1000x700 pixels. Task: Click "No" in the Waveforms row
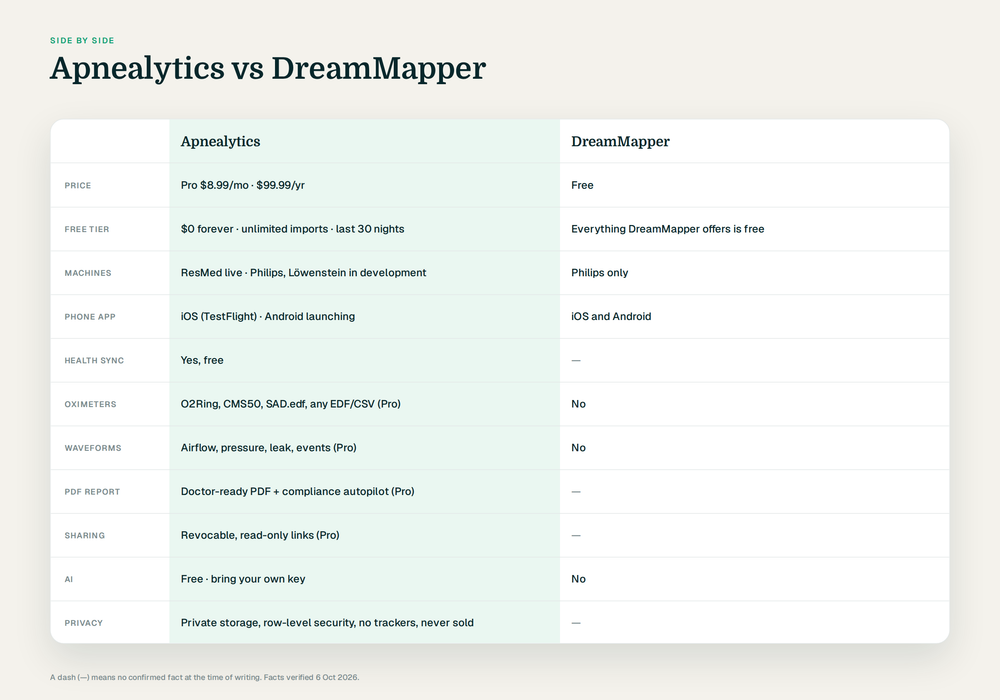click(x=578, y=448)
